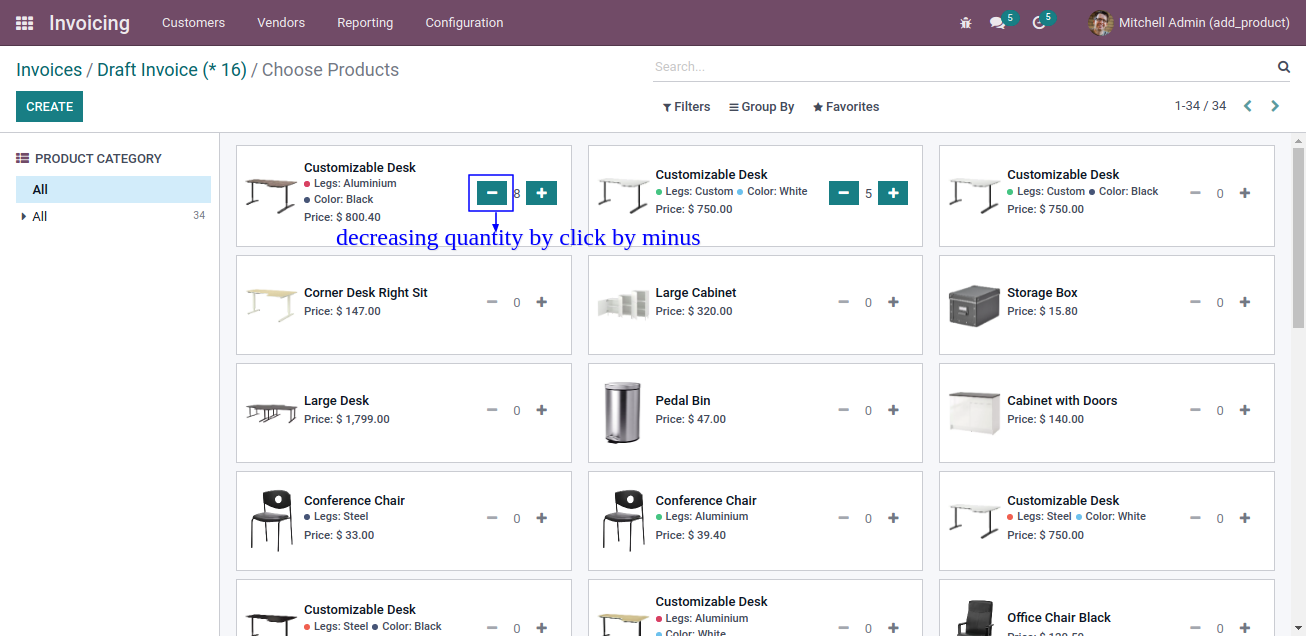This screenshot has width=1306, height=636.
Task: Decrease Pedal Bin quantity
Action: (x=844, y=410)
